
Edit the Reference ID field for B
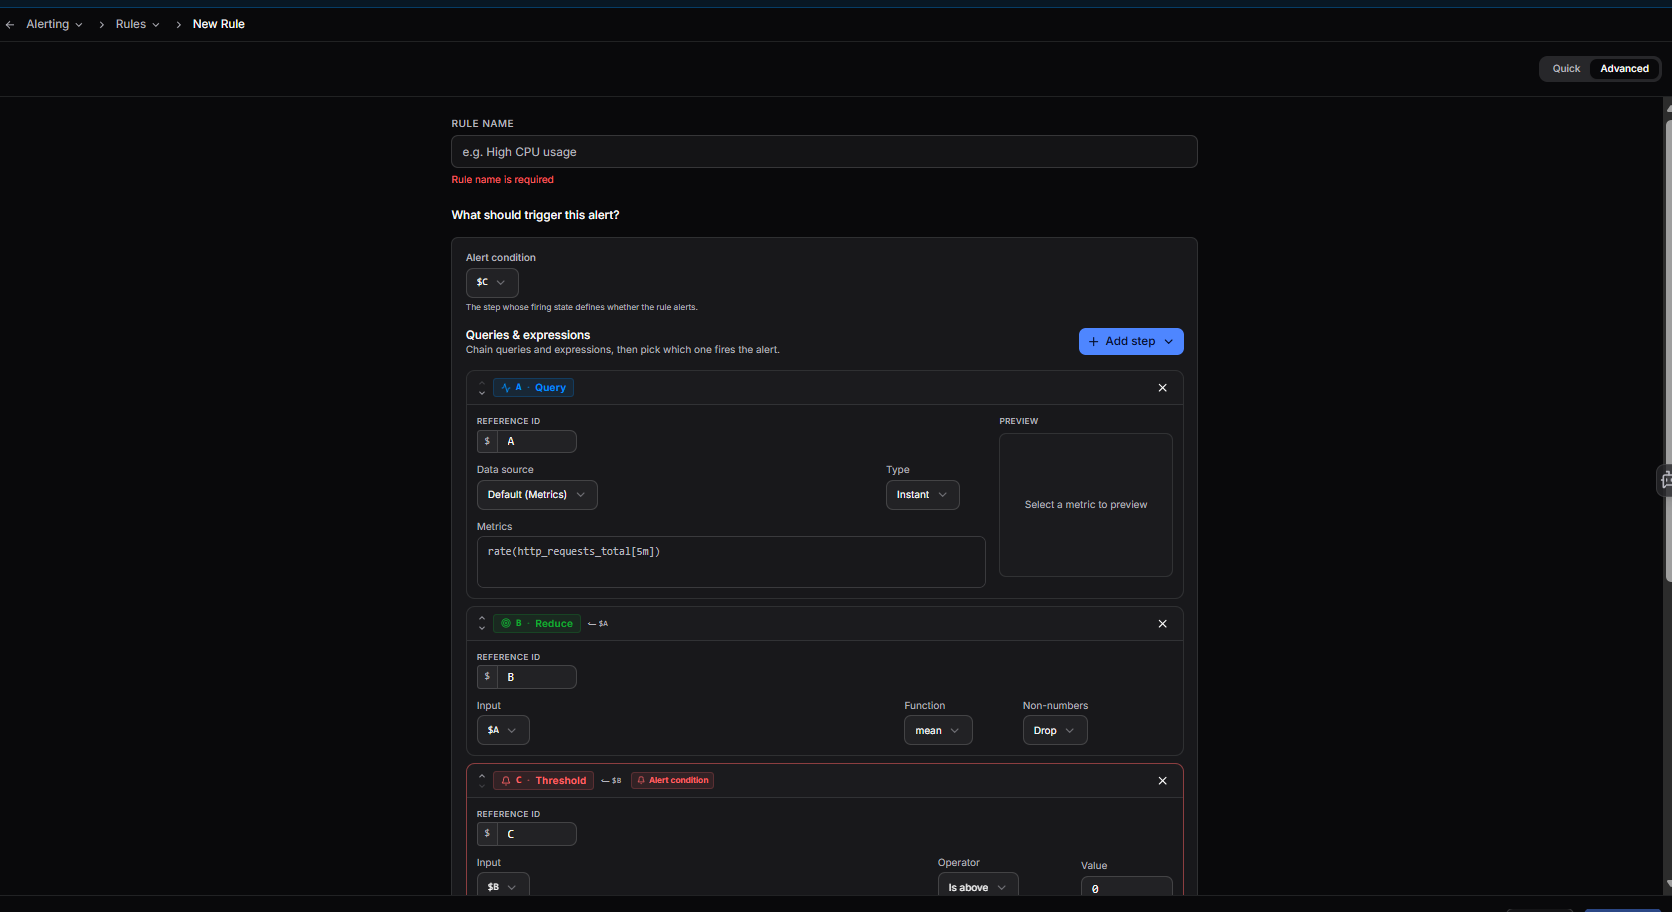(x=537, y=677)
